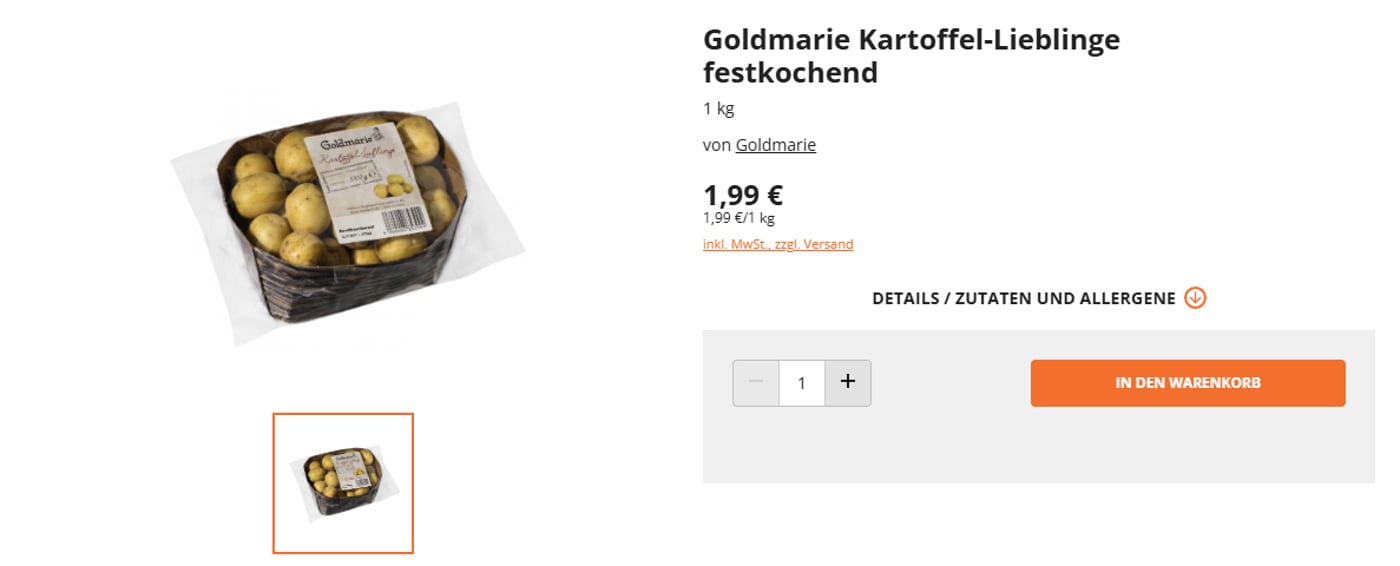This screenshot has width=1400, height=566.
Task: Click the 1,99 €/1 kg unit price
Action: point(739,218)
